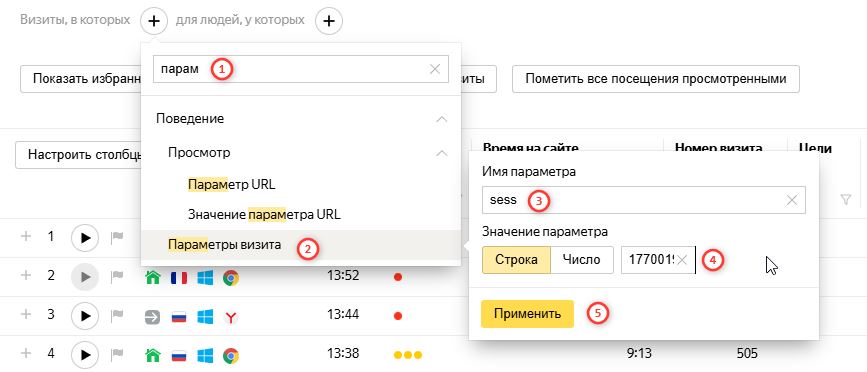Viewport: 867px width, 372px height.
Task: Play visit recording in row 1
Action: tap(85, 238)
